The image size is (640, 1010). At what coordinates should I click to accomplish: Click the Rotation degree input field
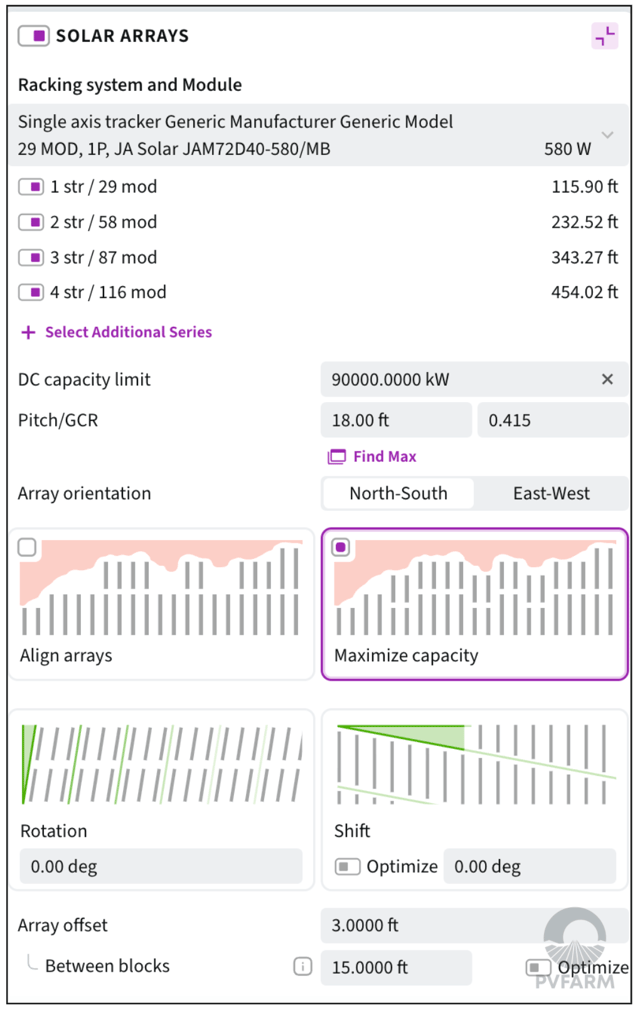pos(160,866)
